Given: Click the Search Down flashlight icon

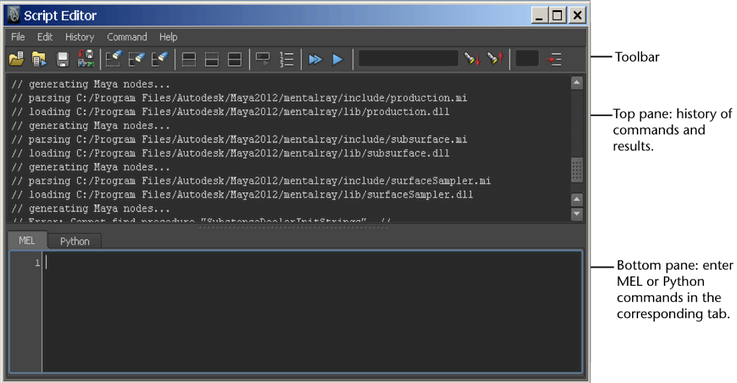Looking at the screenshot, I should pos(472,59).
